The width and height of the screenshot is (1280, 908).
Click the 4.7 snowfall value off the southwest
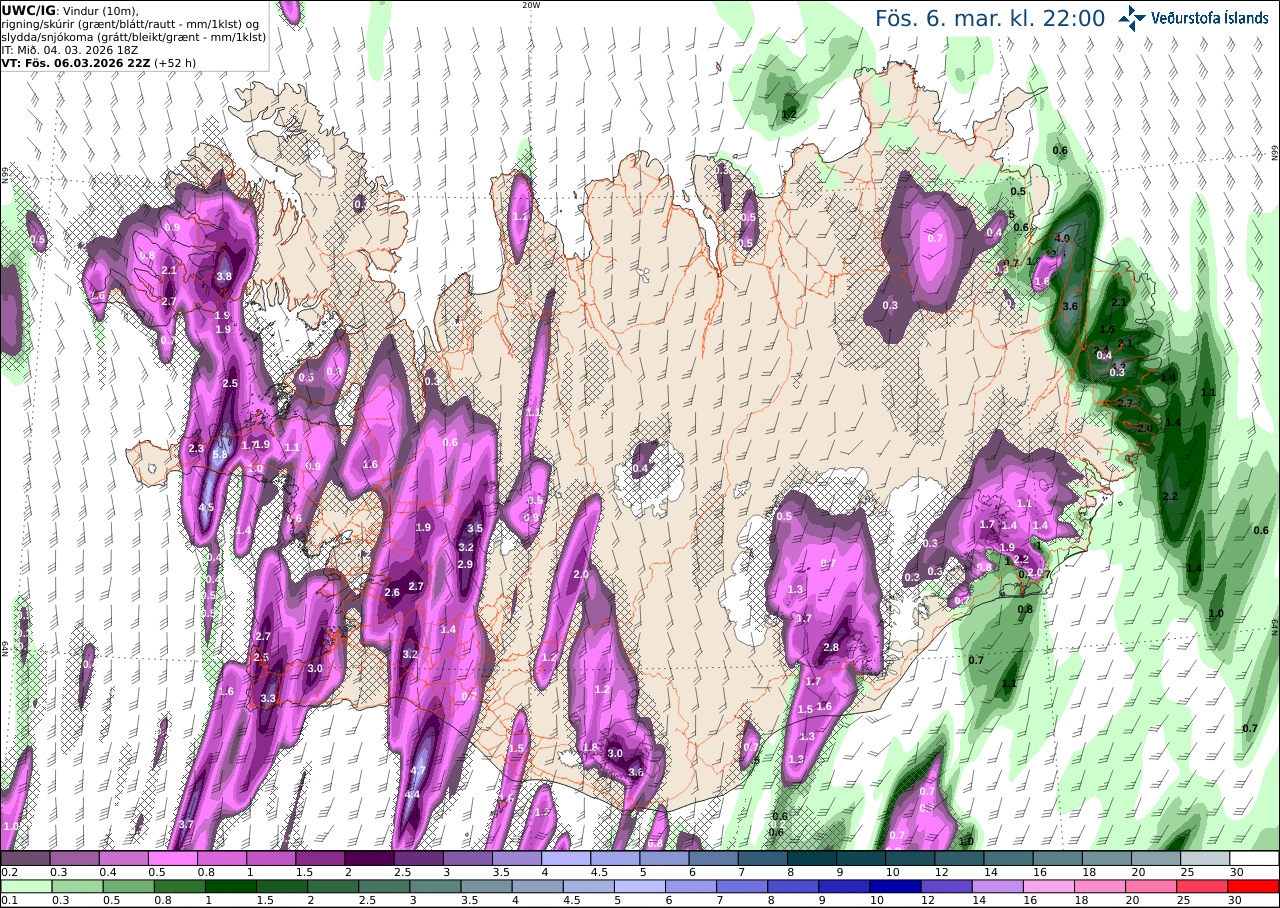click(x=418, y=770)
